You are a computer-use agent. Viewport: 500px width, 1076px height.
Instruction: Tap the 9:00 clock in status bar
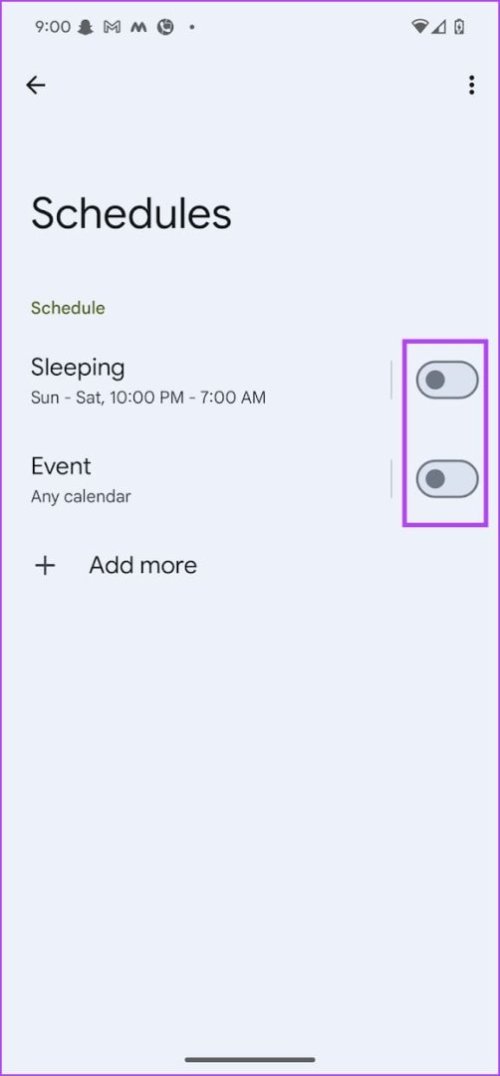[x=52, y=27]
